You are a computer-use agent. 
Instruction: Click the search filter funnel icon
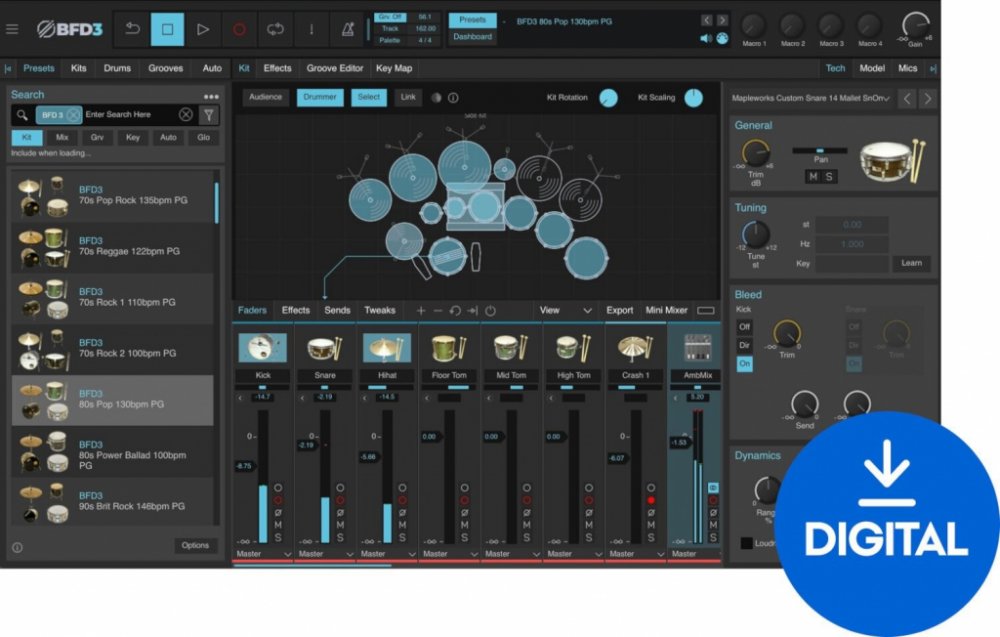[208, 115]
